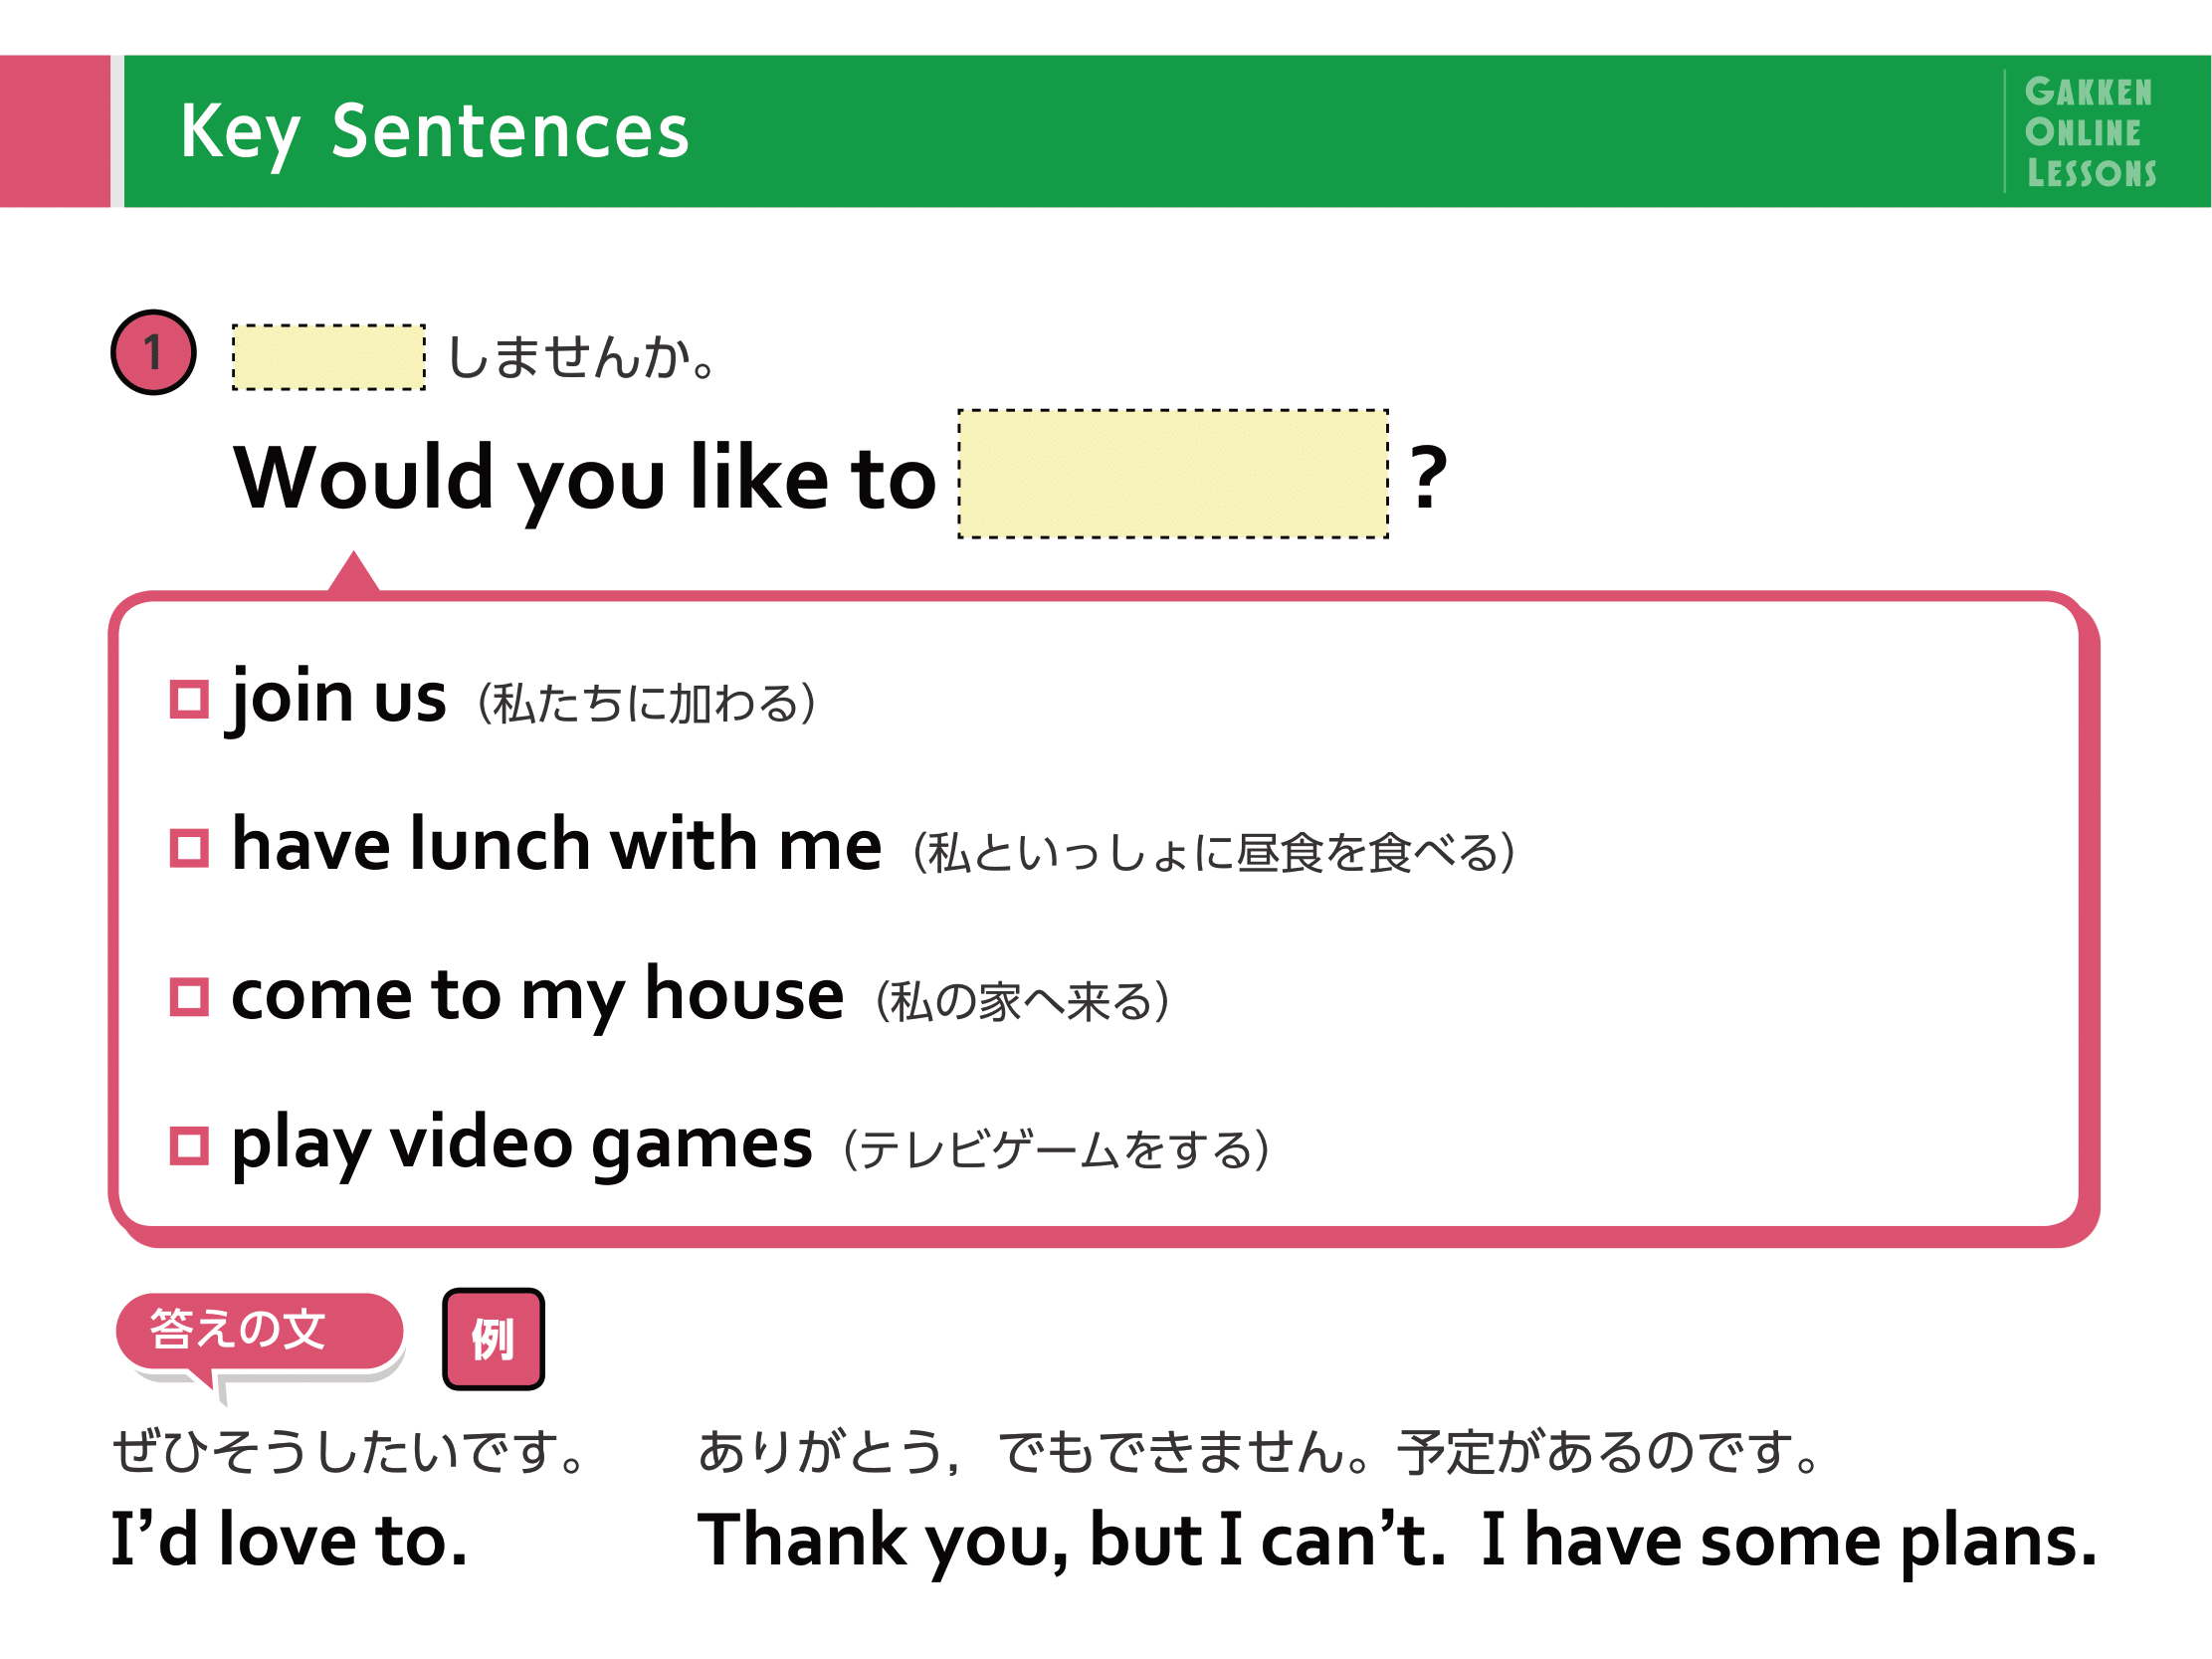Select the phrase 'join us'

[x=338, y=697]
